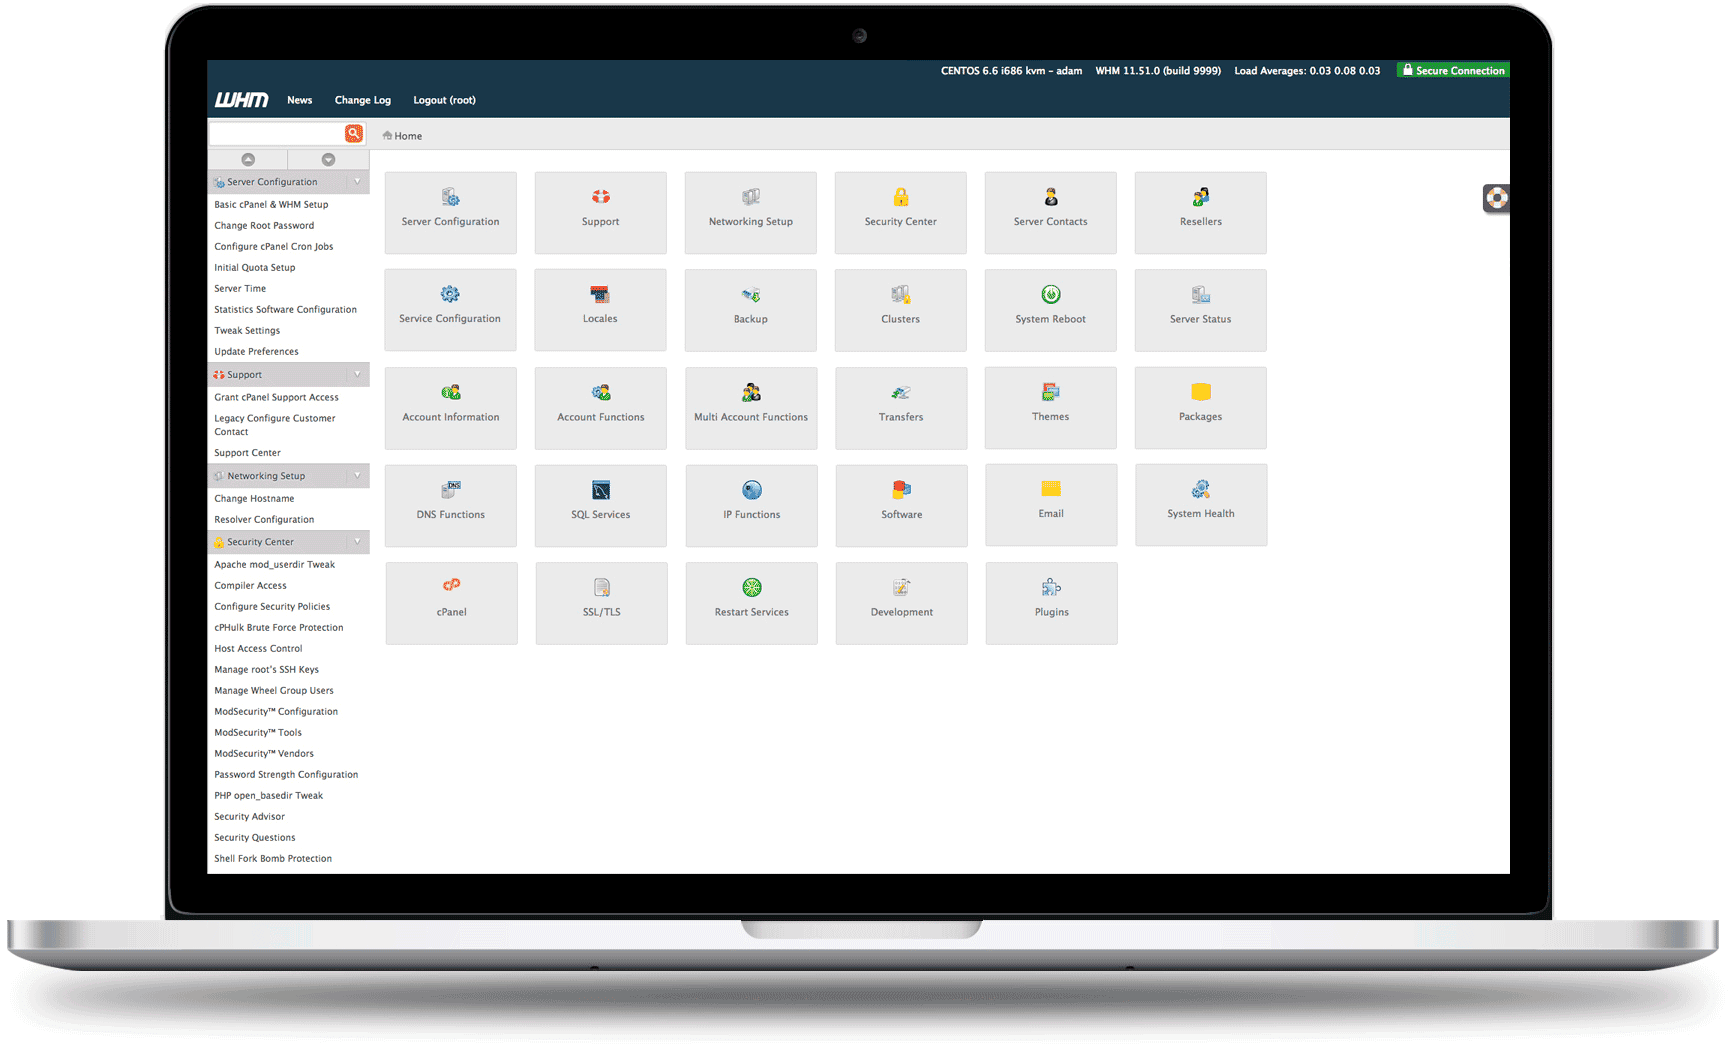Open the IP Functions globe tile
The height and width of the screenshot is (1051, 1735).
(751, 505)
